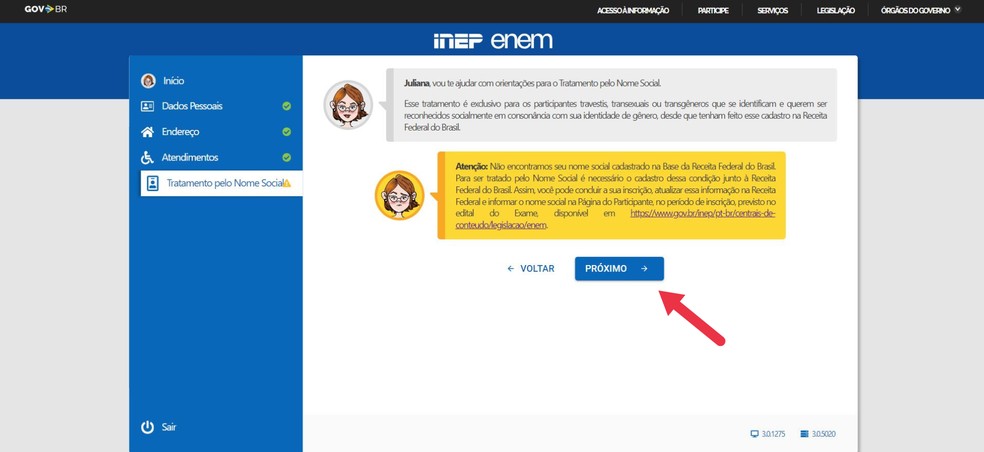Click the monitor icon version 3.0.1275
984x452 pixels.
[755, 434]
